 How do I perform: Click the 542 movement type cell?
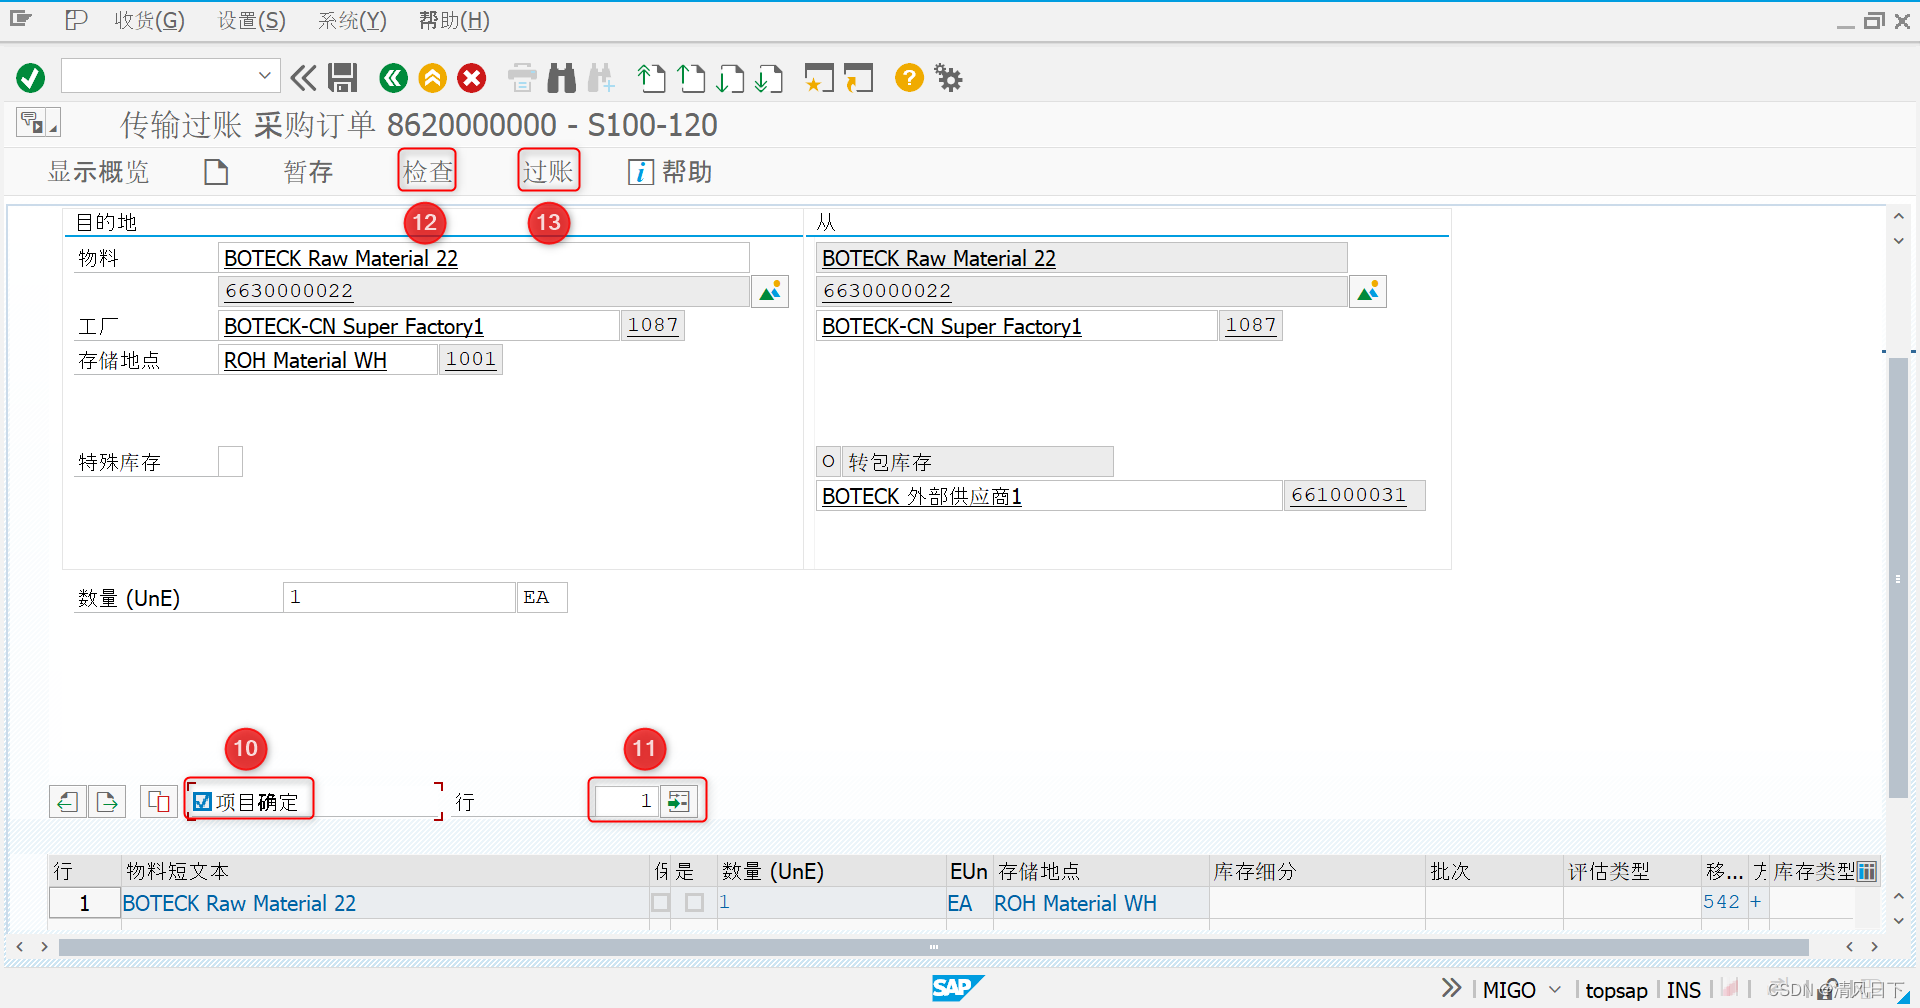1725,902
